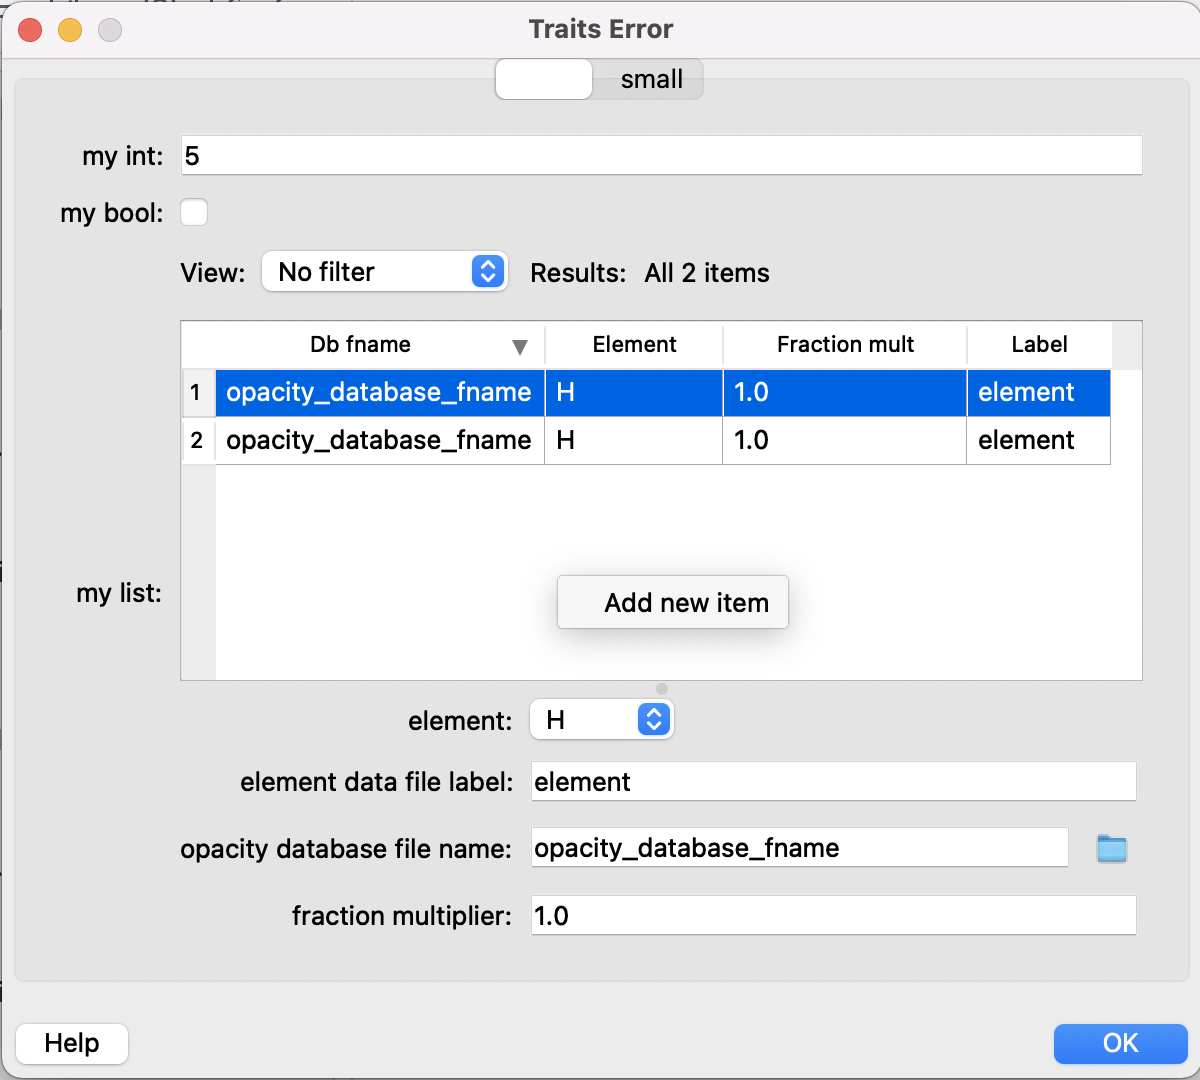The image size is (1200, 1080).
Task: Click the Add new item button
Action: (x=672, y=602)
